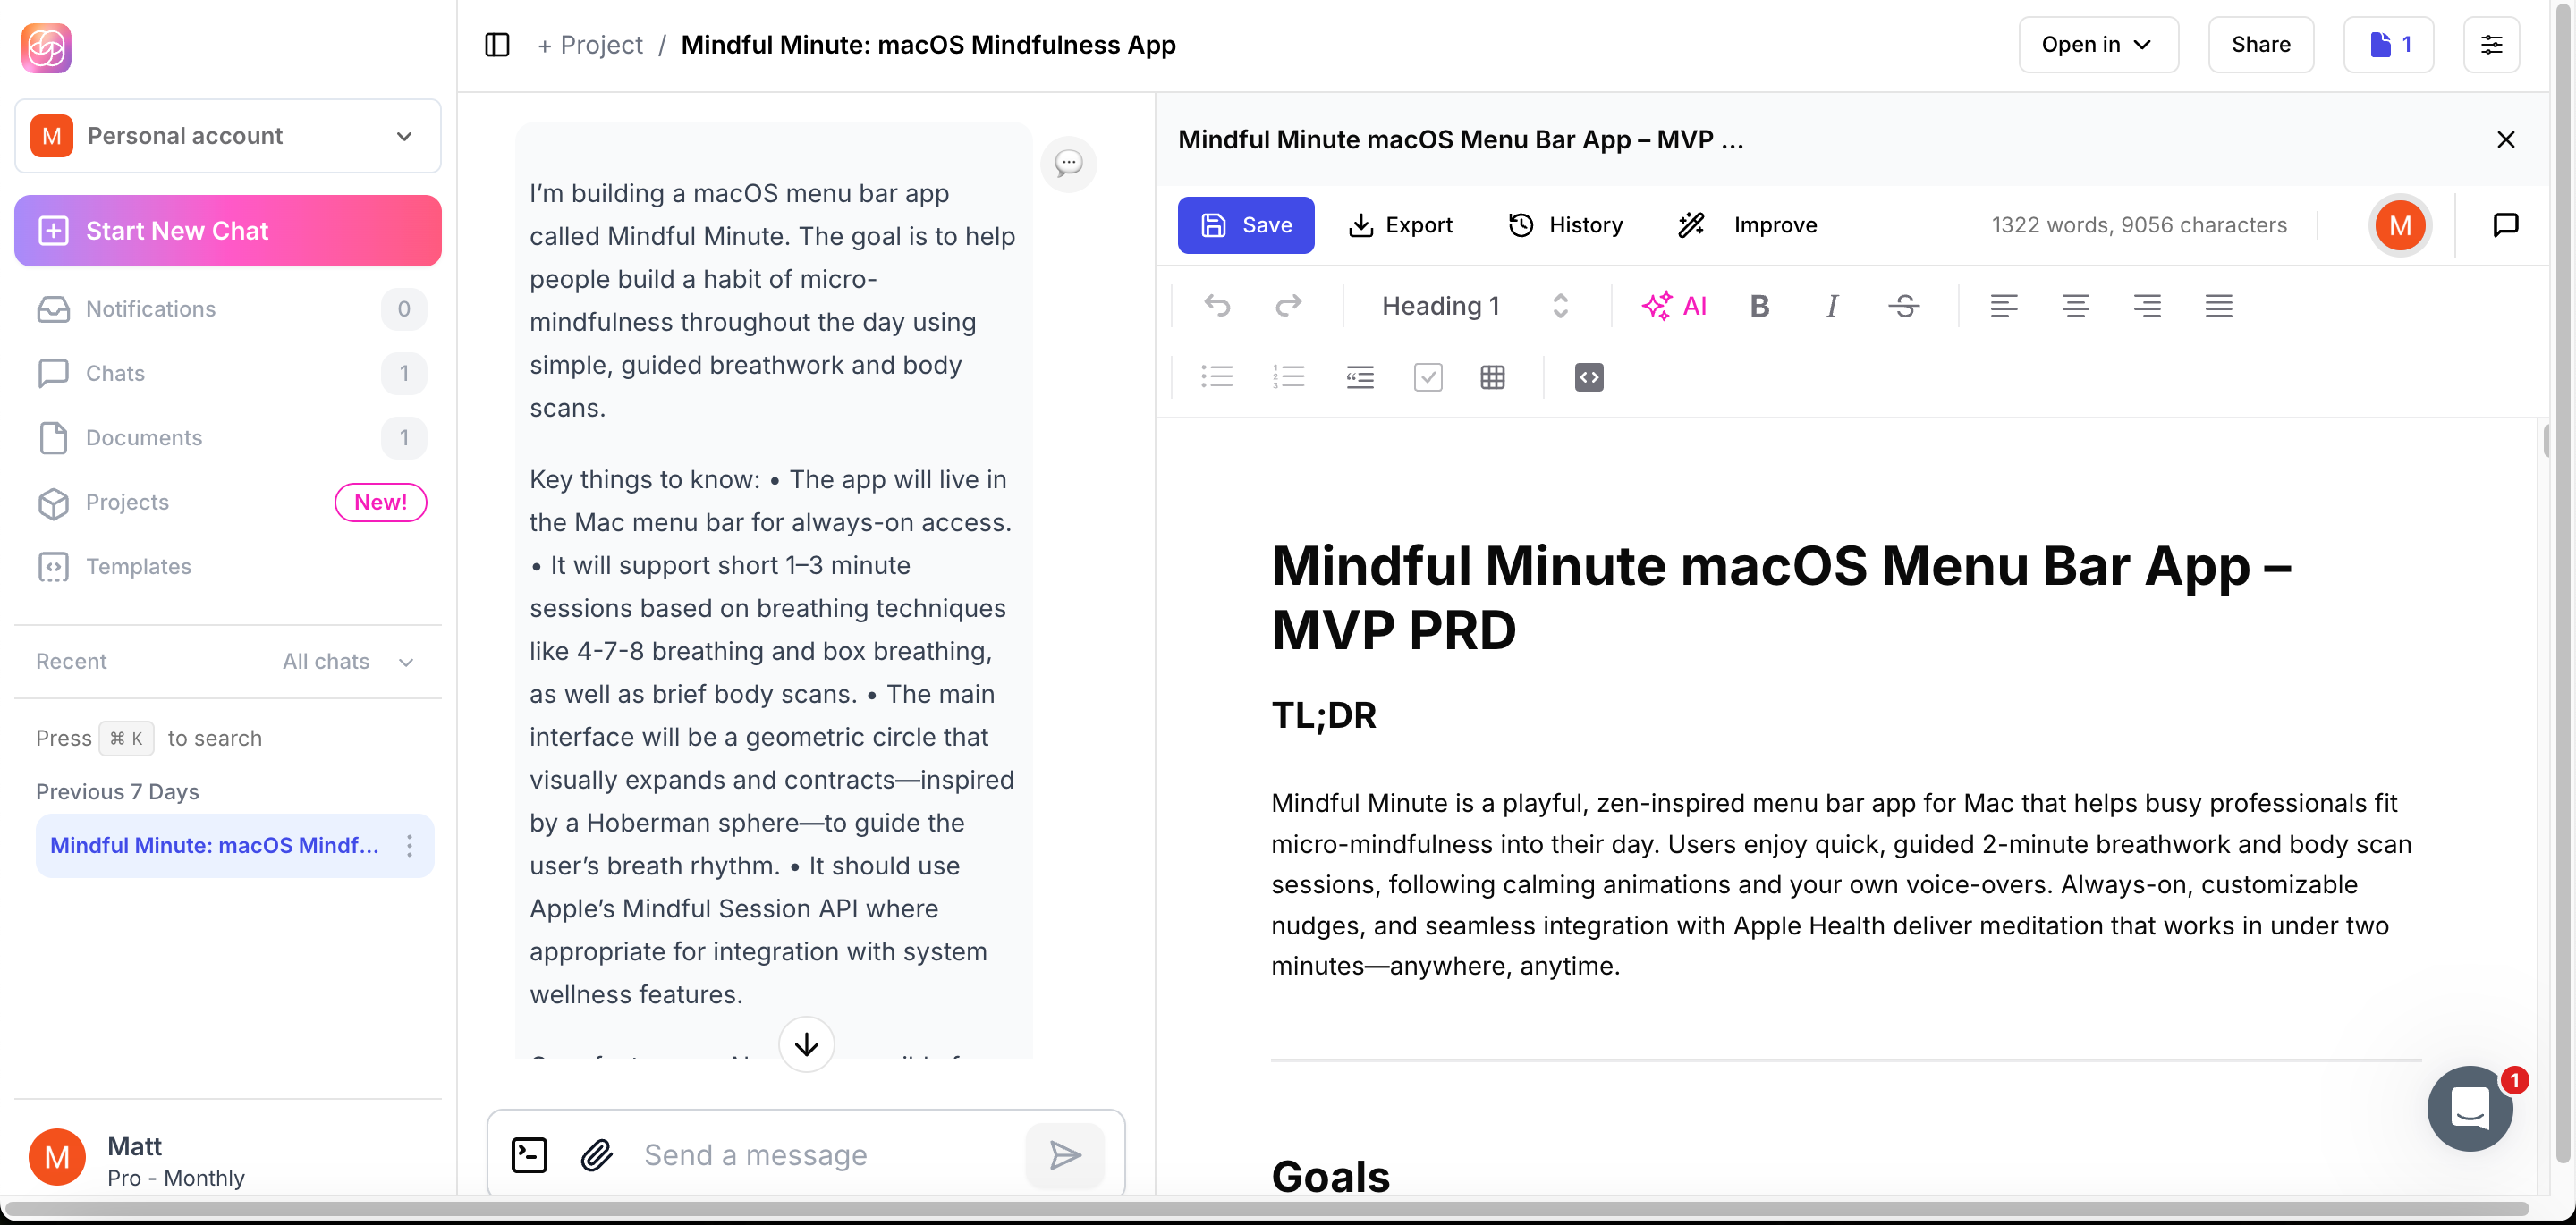Click the Save button
The height and width of the screenshot is (1225, 2576).
click(1245, 225)
